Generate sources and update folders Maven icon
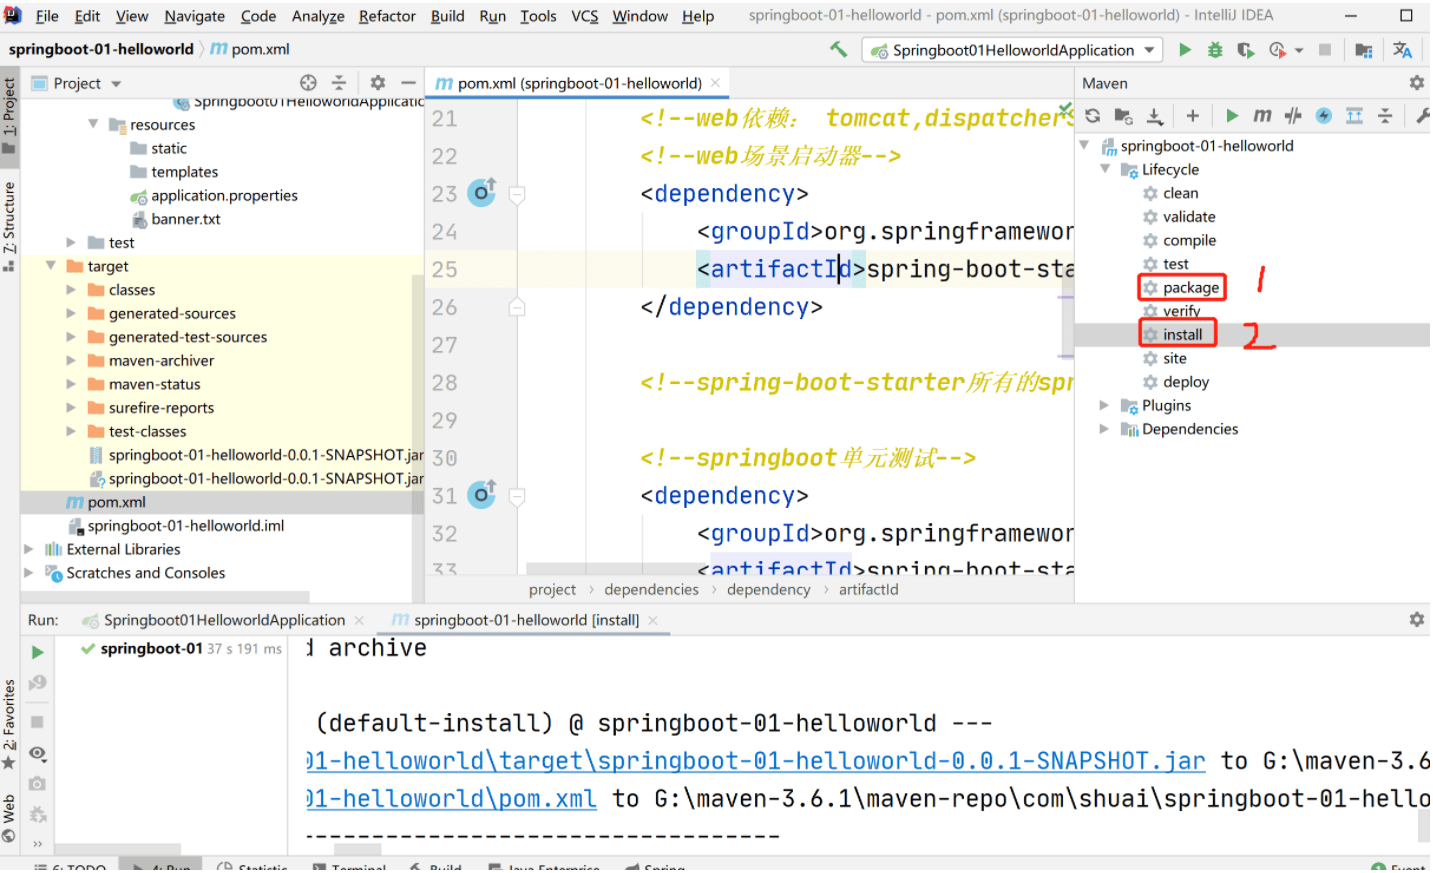Image resolution: width=1433 pixels, height=873 pixels. tap(1123, 116)
